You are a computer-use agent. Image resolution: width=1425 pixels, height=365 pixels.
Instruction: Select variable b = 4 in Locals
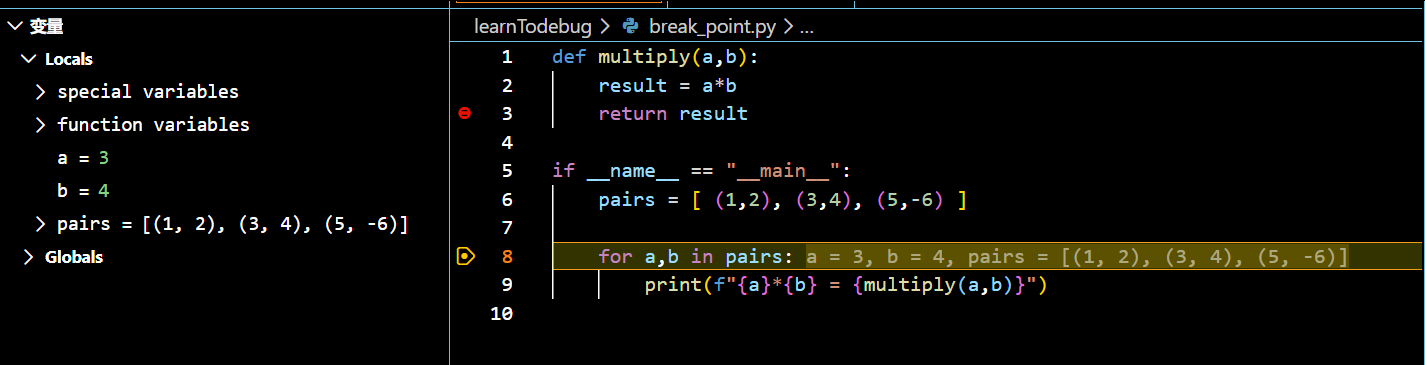tap(83, 191)
